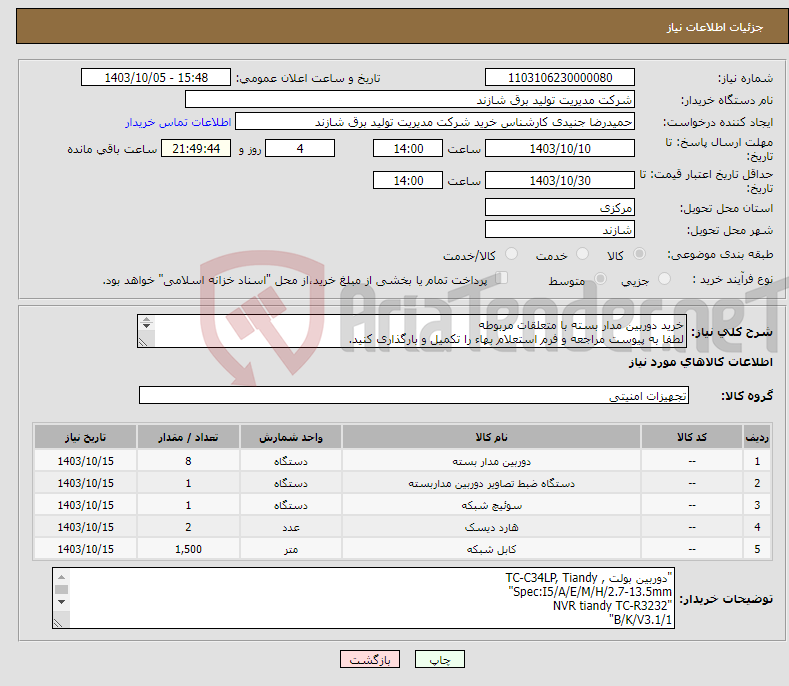Screen dimensions: 789x686
Task: Click the need number field 1103106230000080
Action: pyautogui.click(x=560, y=78)
